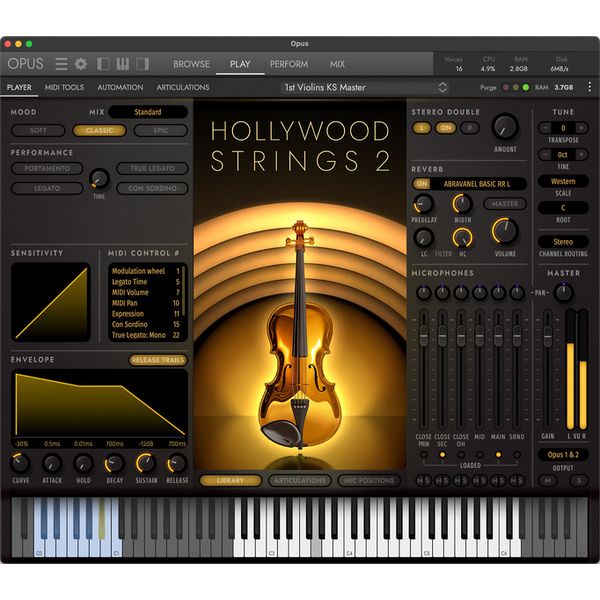Toggle Portamento performance mode
The height and width of the screenshot is (600, 600).
(47, 168)
